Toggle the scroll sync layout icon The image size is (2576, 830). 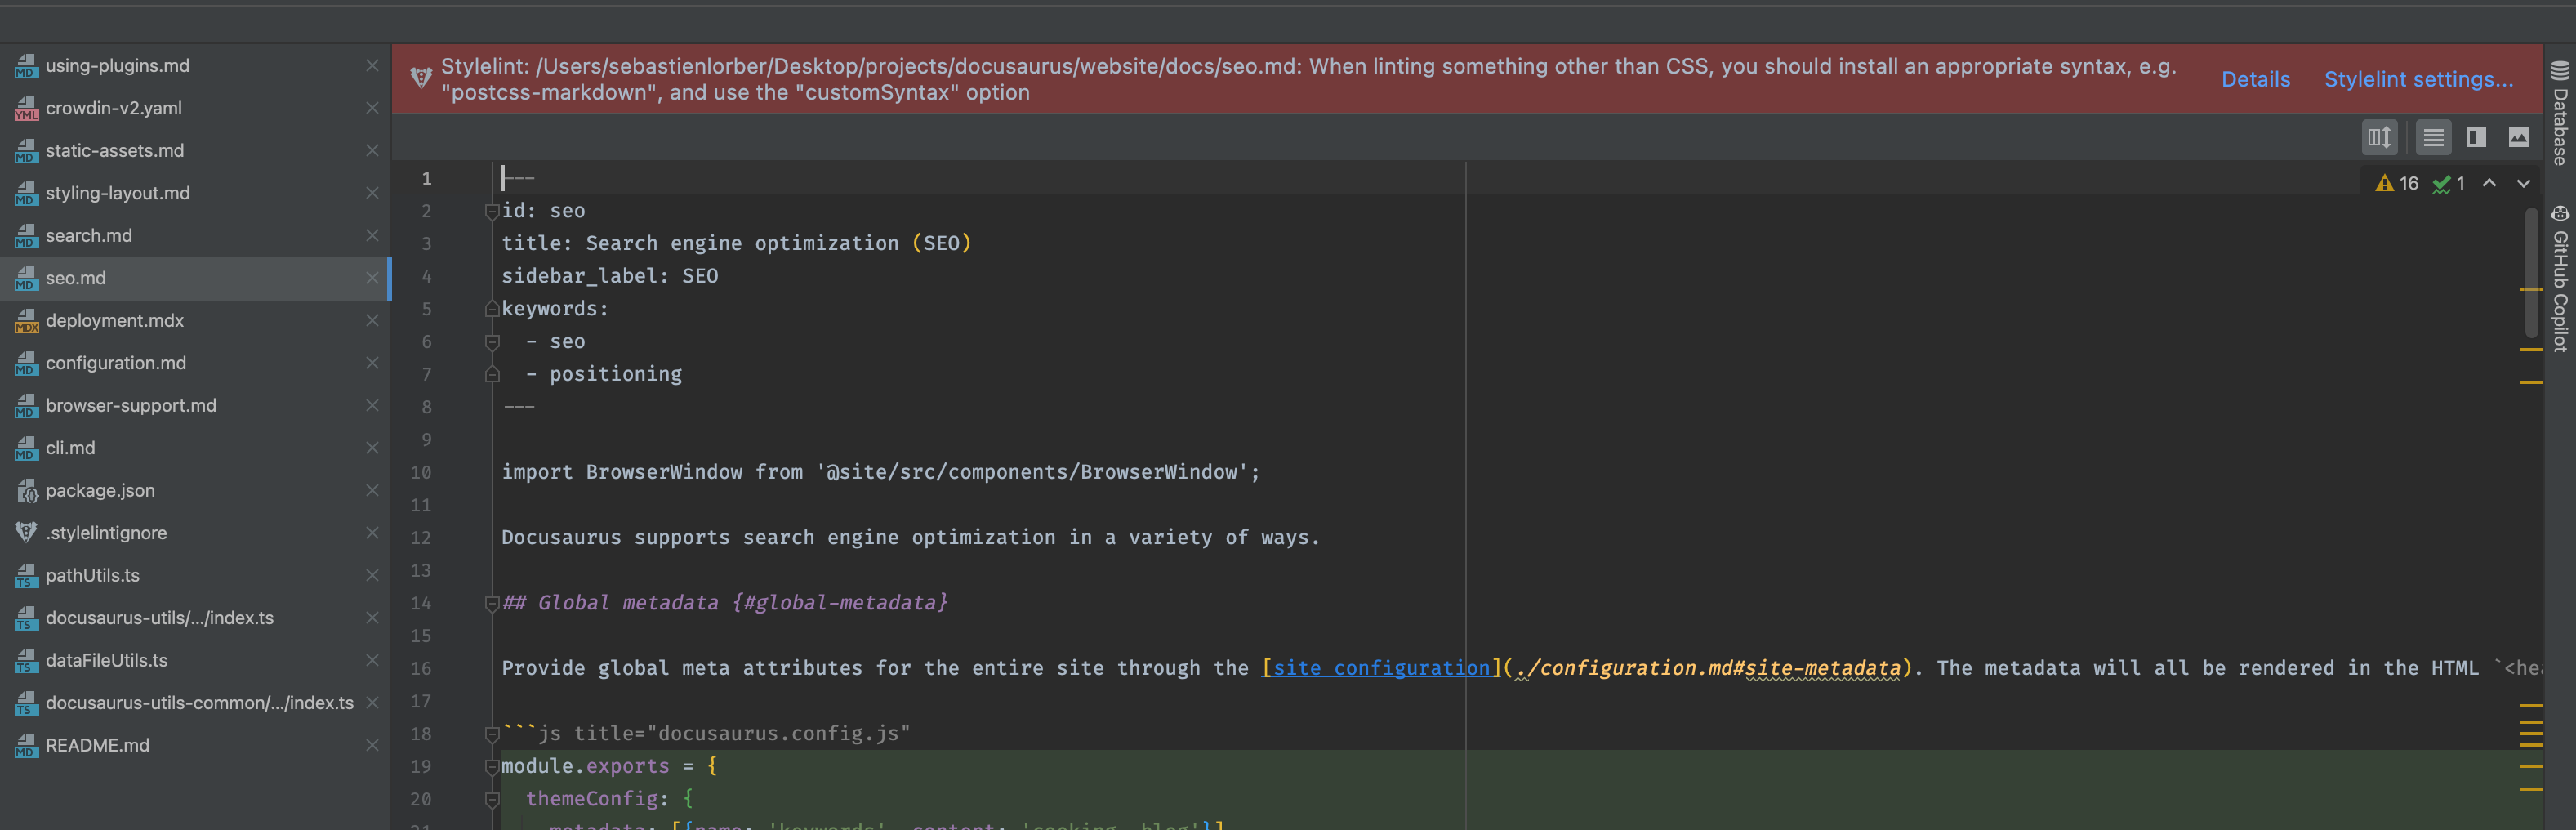[x=2379, y=137]
